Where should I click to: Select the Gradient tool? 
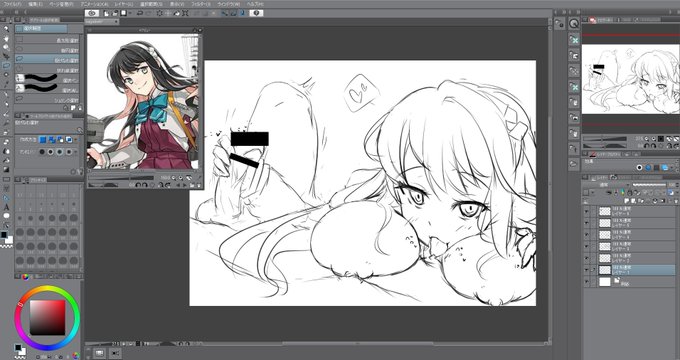tap(6, 169)
